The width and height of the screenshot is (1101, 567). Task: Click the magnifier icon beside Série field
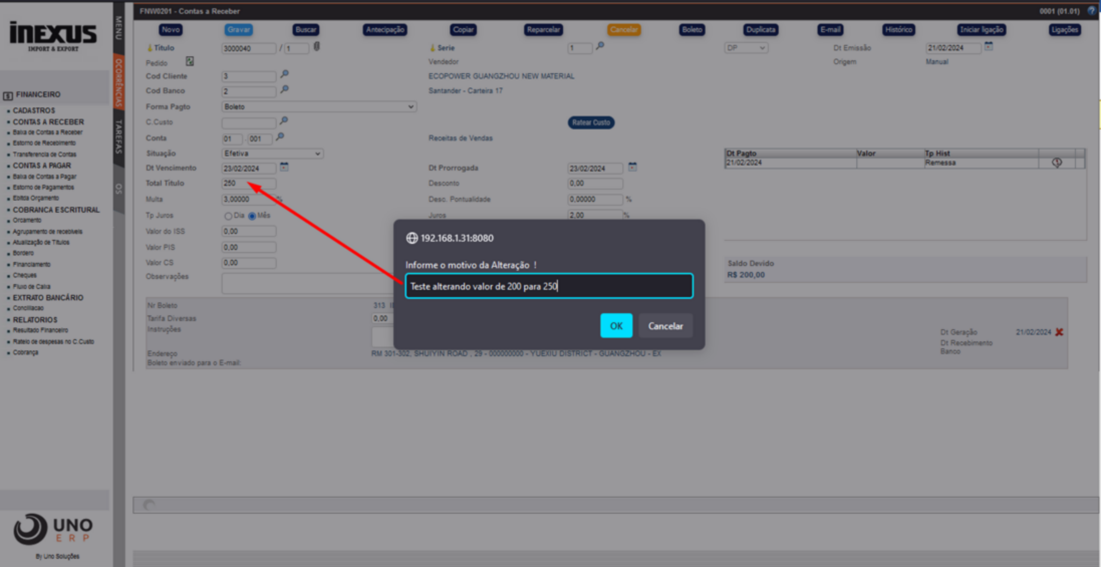click(600, 47)
